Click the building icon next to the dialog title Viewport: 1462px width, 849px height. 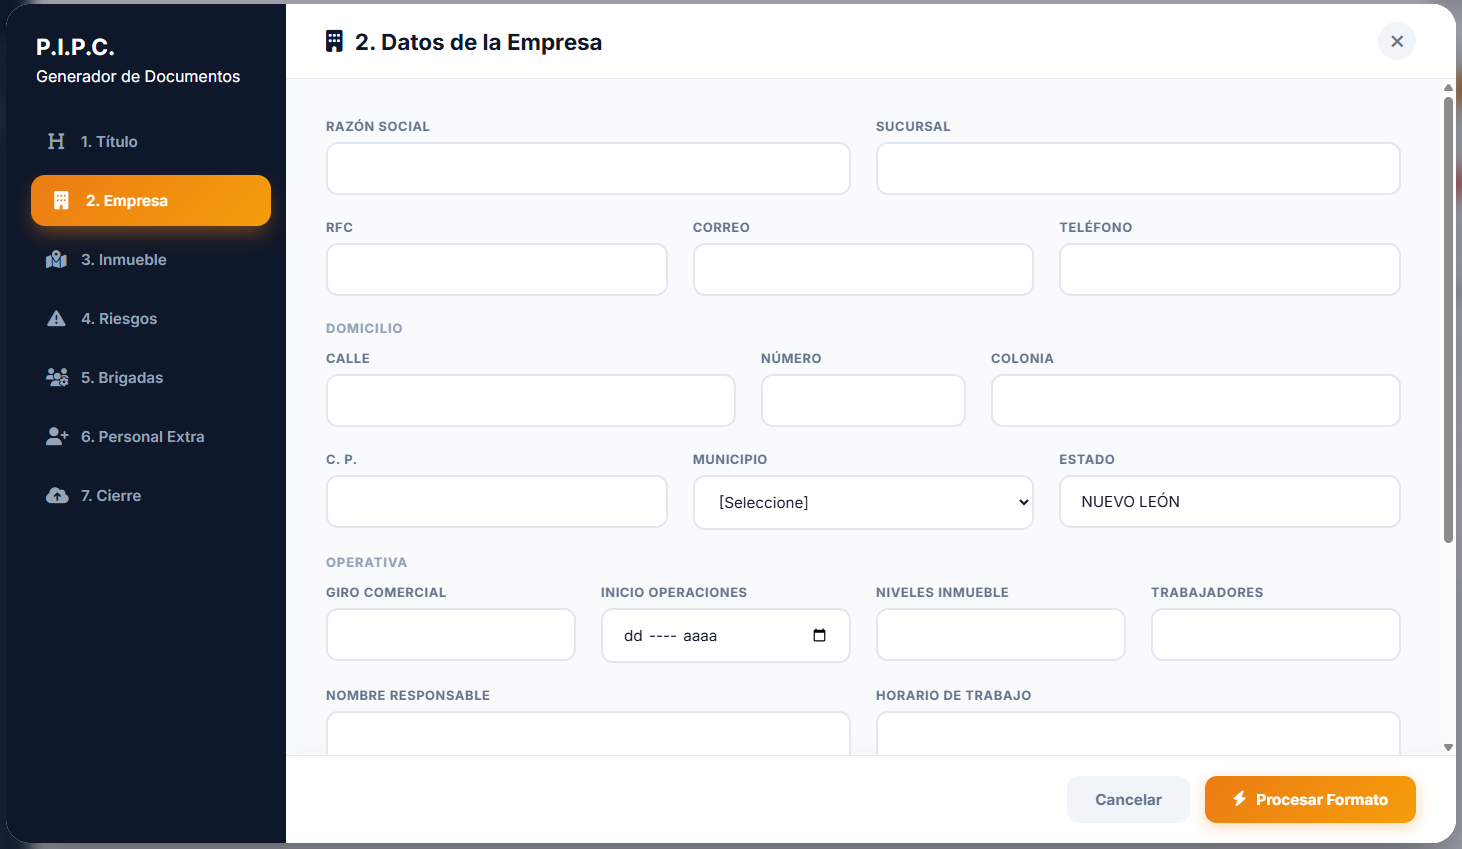335,41
